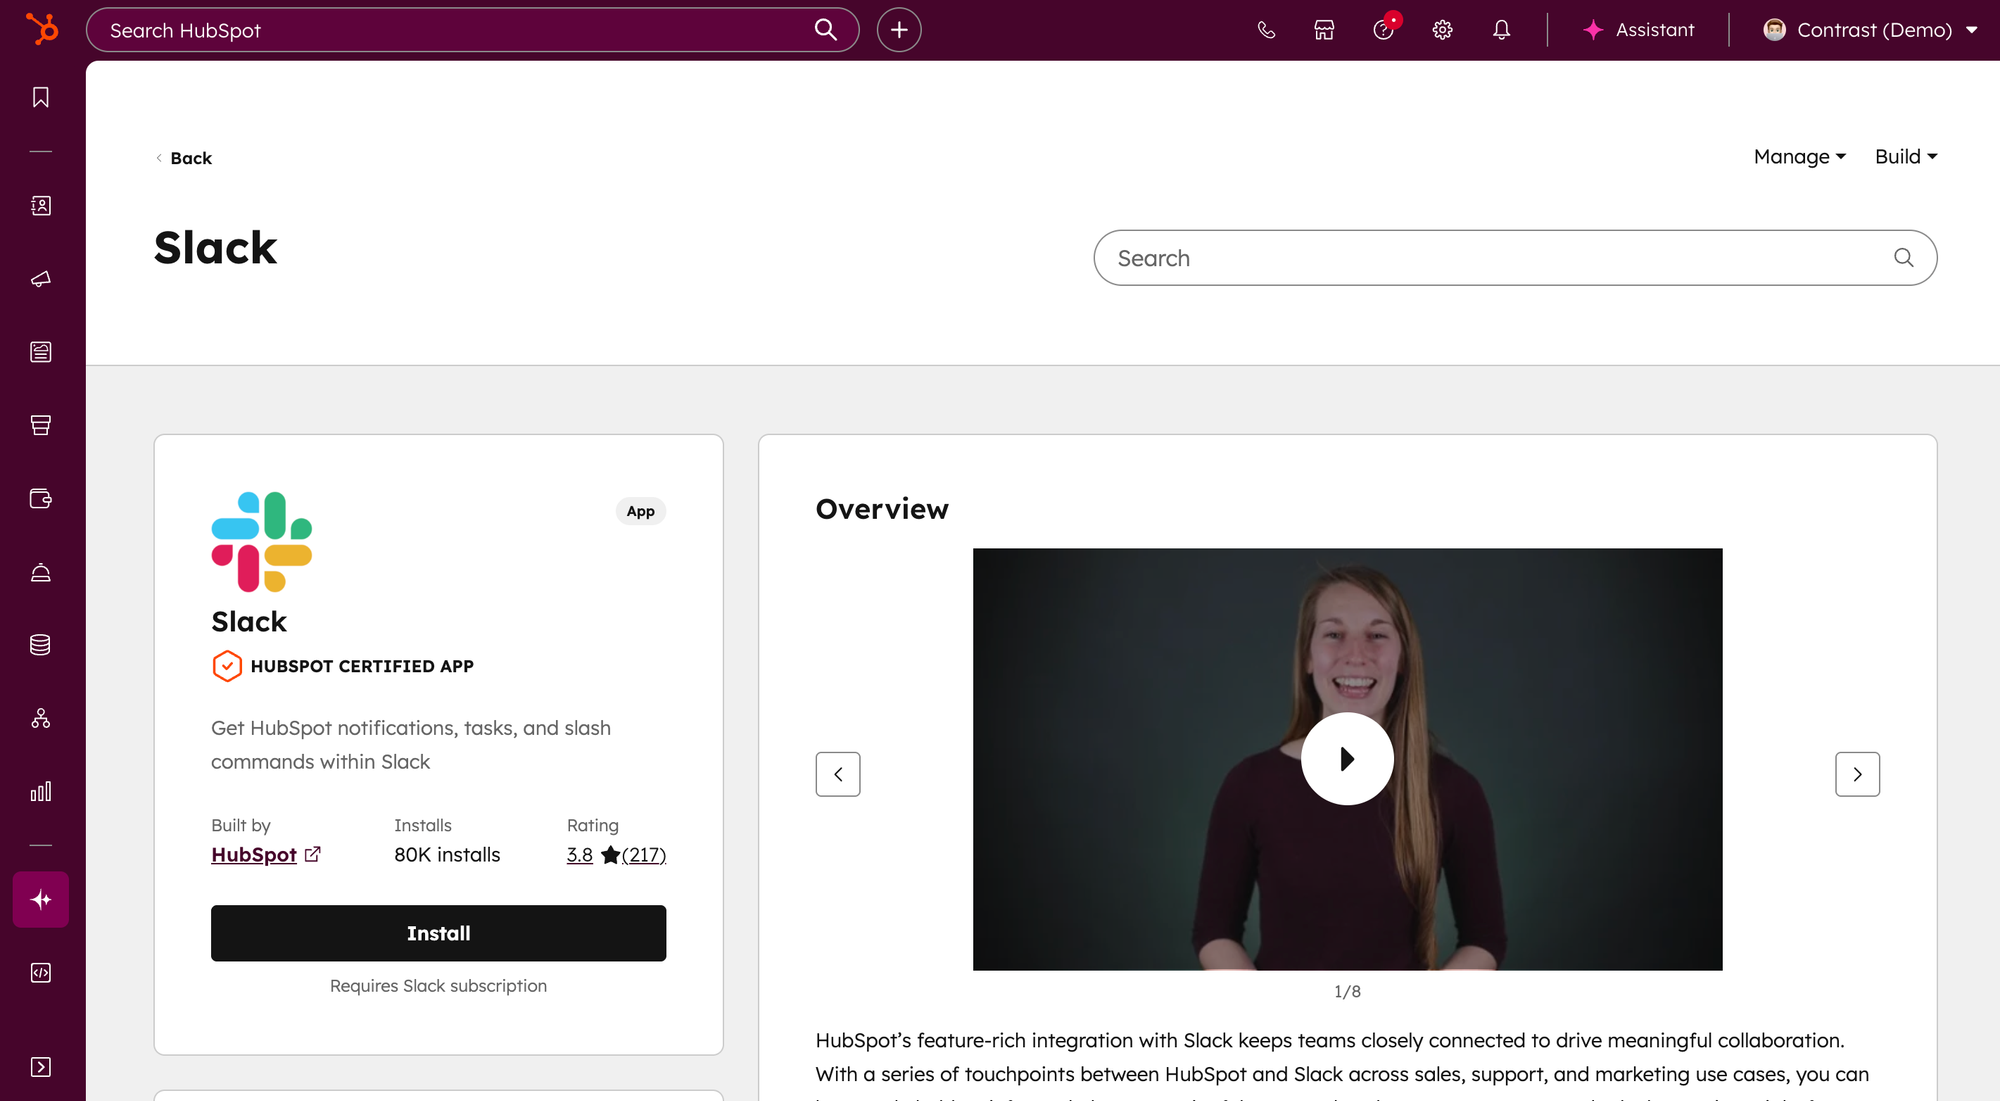Viewport: 2000px width, 1101px height.
Task: Show next carousel slide
Action: [1857, 774]
